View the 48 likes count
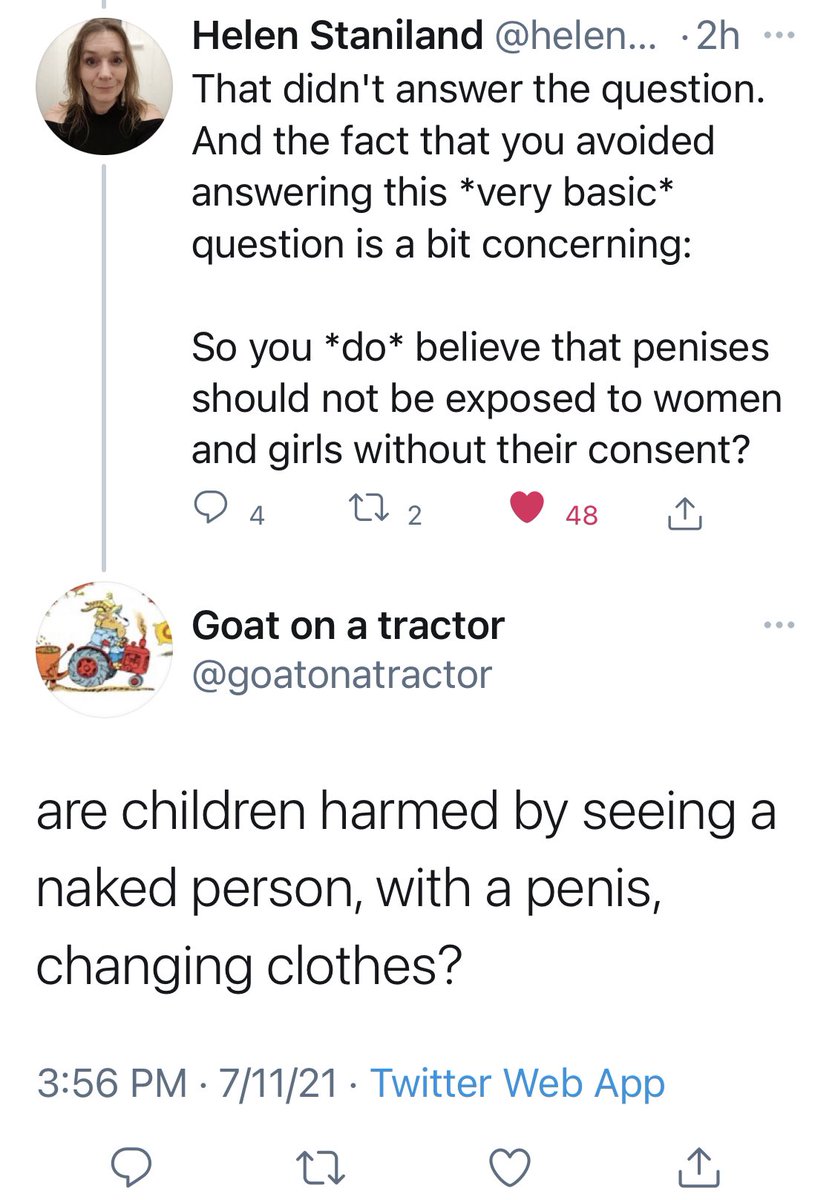The width and height of the screenshot is (835, 1200). coord(581,515)
